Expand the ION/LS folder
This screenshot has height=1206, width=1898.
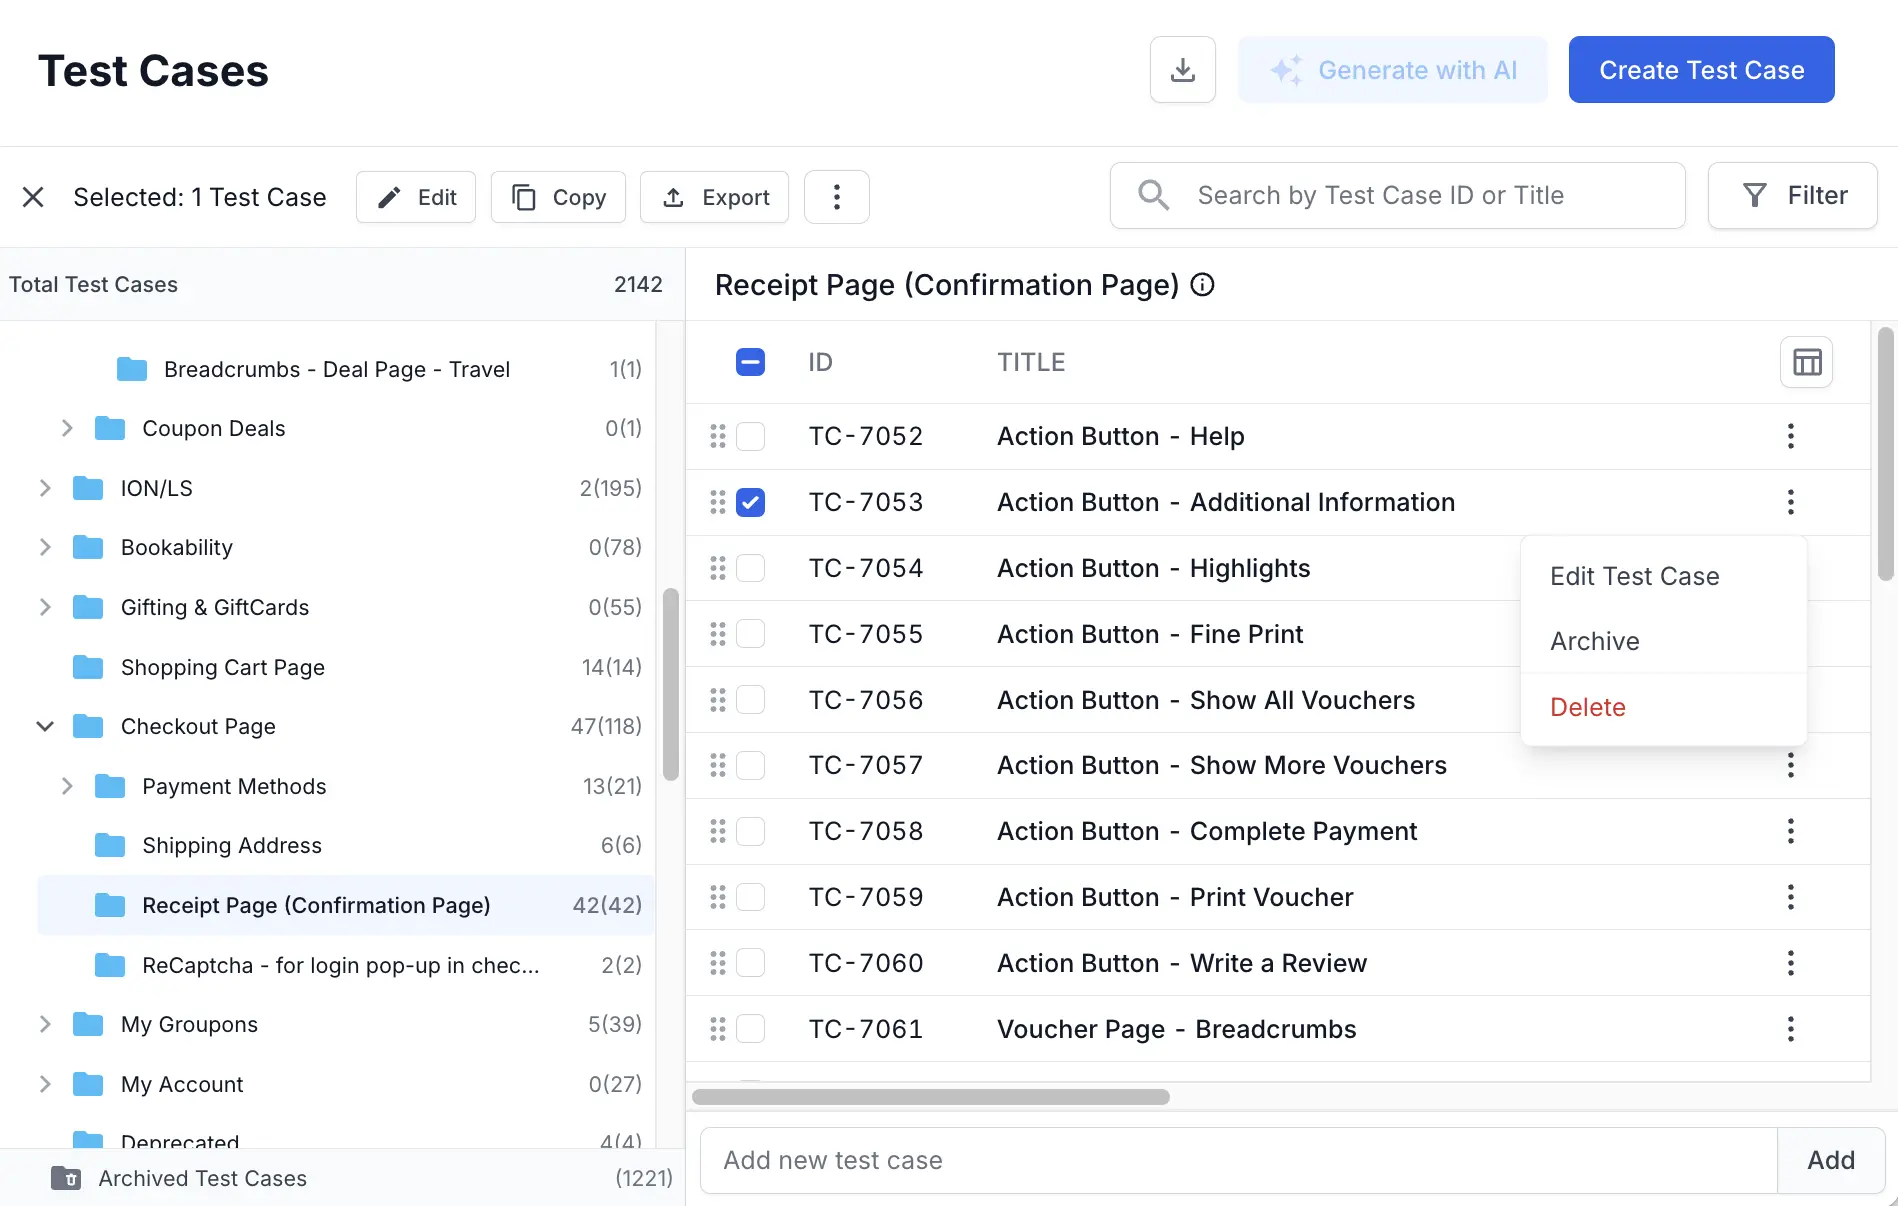click(45, 488)
